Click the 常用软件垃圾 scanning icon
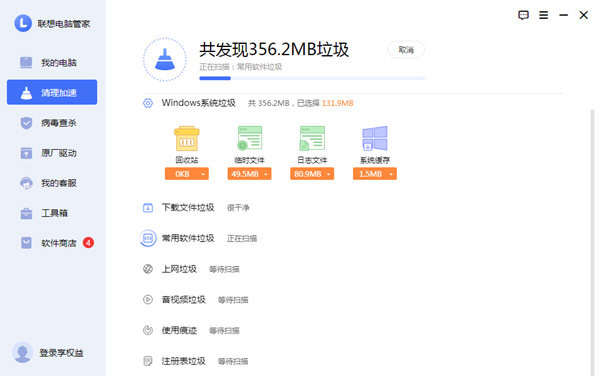600x376 pixels. pyautogui.click(x=148, y=238)
